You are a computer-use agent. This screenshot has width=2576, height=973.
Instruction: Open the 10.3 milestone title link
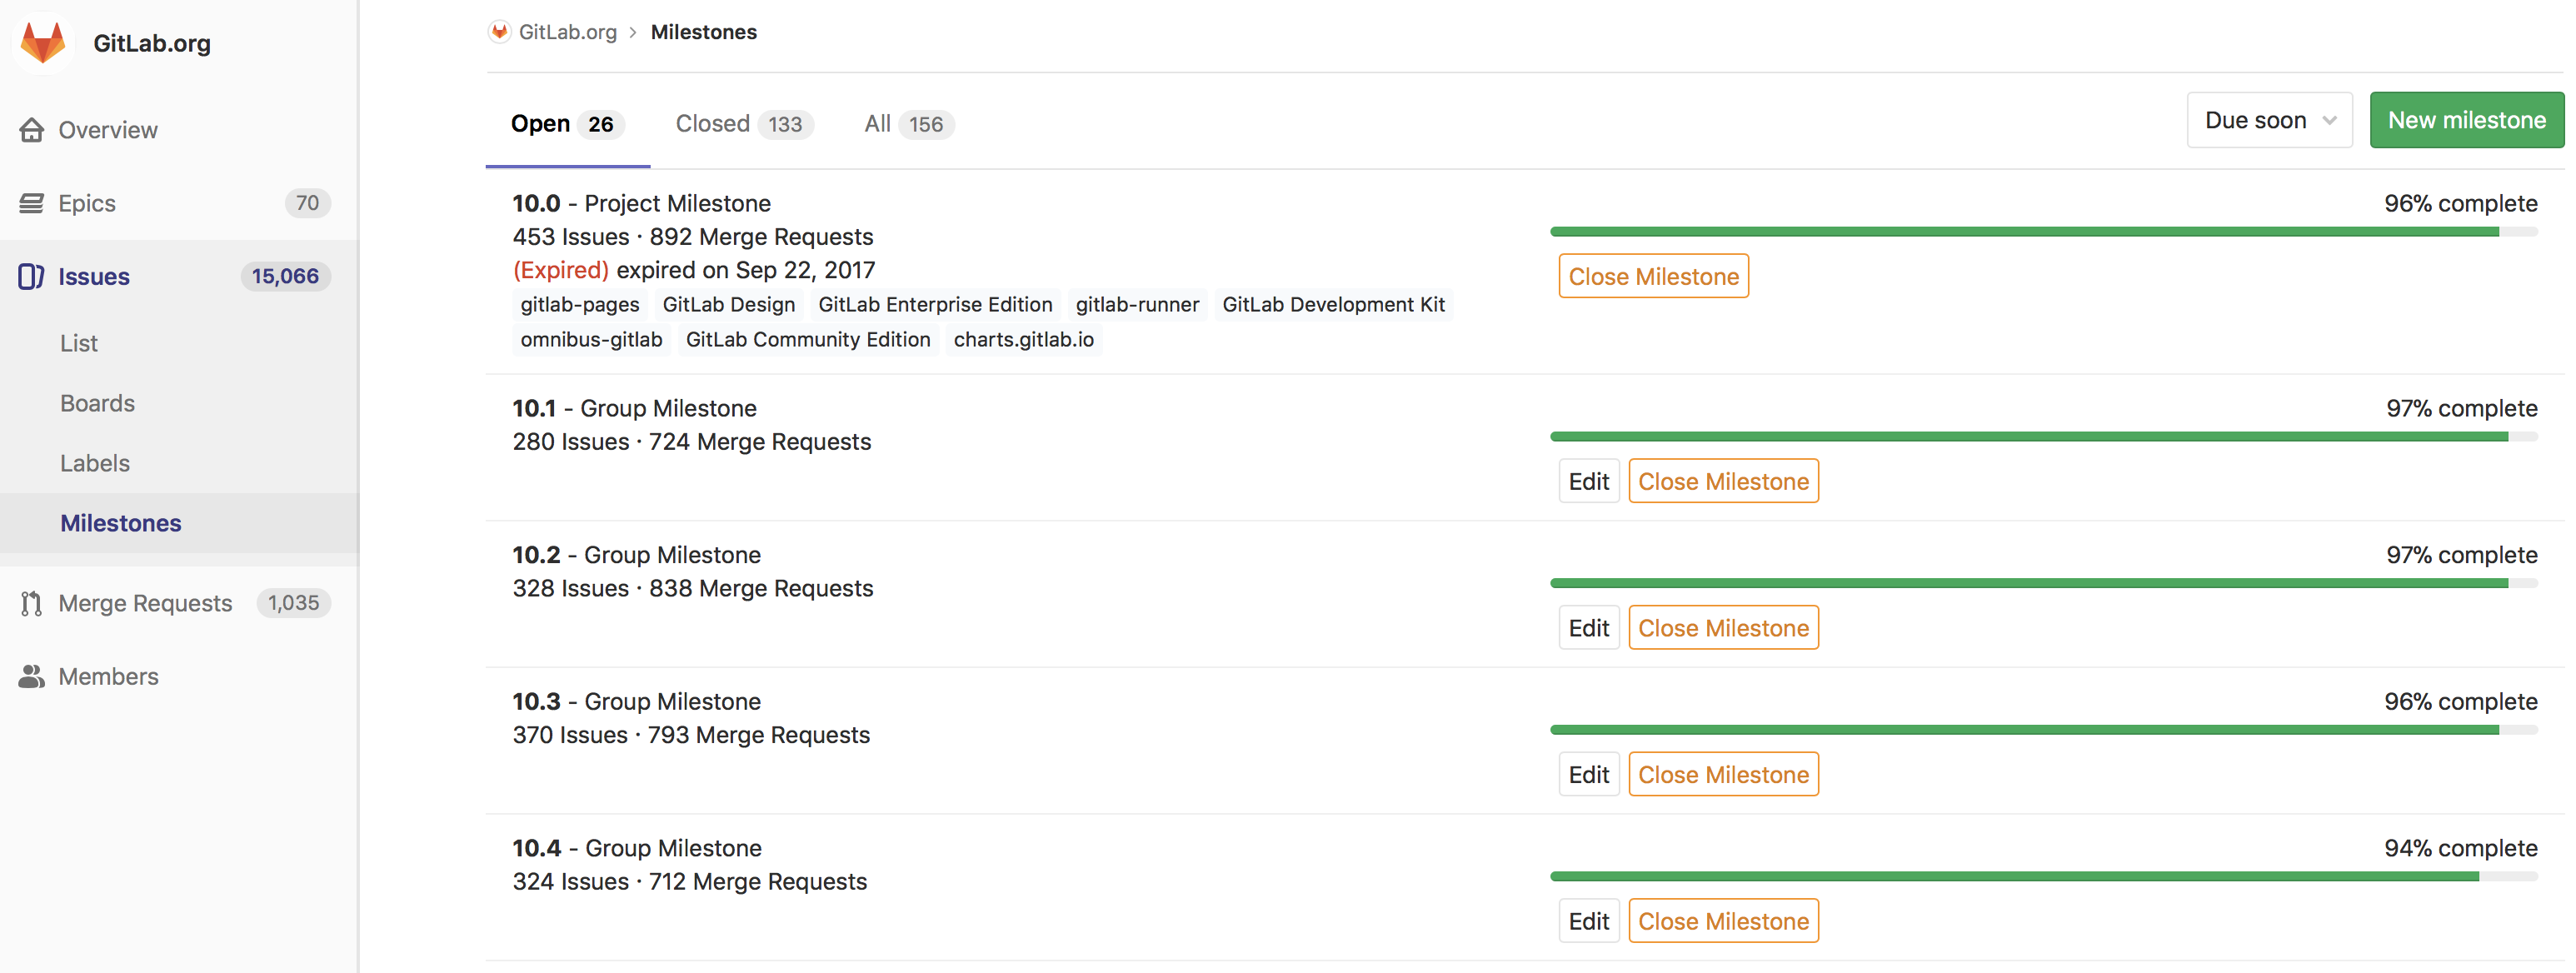click(536, 701)
